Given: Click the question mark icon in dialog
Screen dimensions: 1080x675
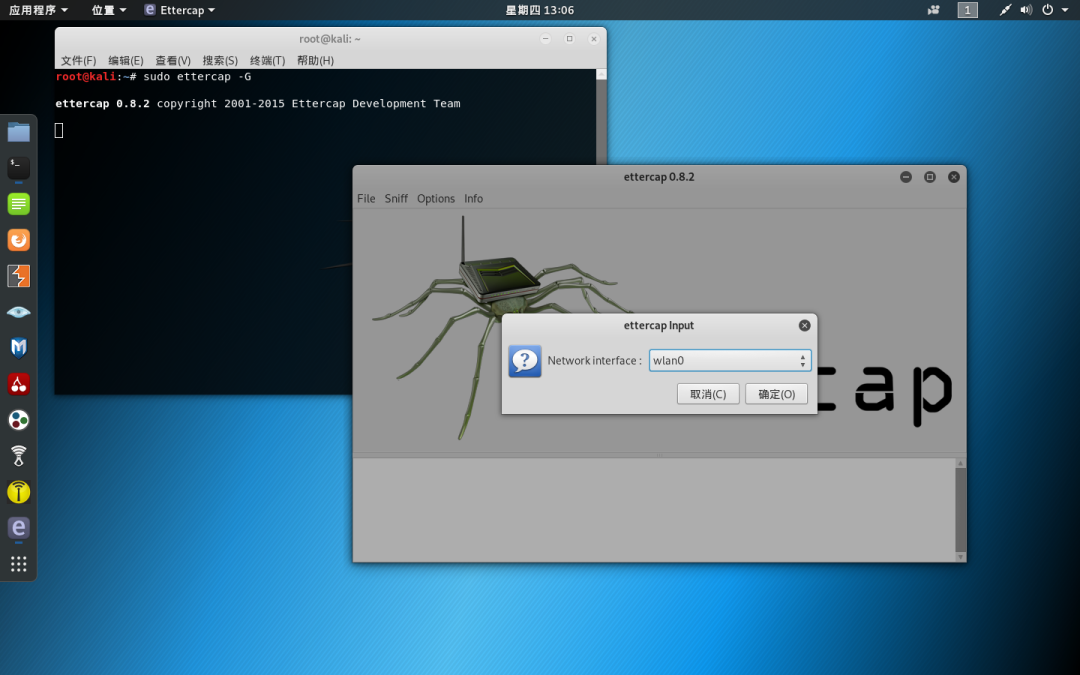Looking at the screenshot, I should (x=525, y=361).
